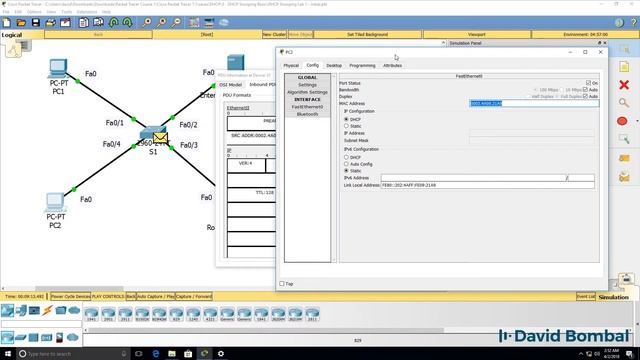Click the Redo green arrow icon
Viewport: 640px width, 360px height.
pyautogui.click(x=127, y=22)
